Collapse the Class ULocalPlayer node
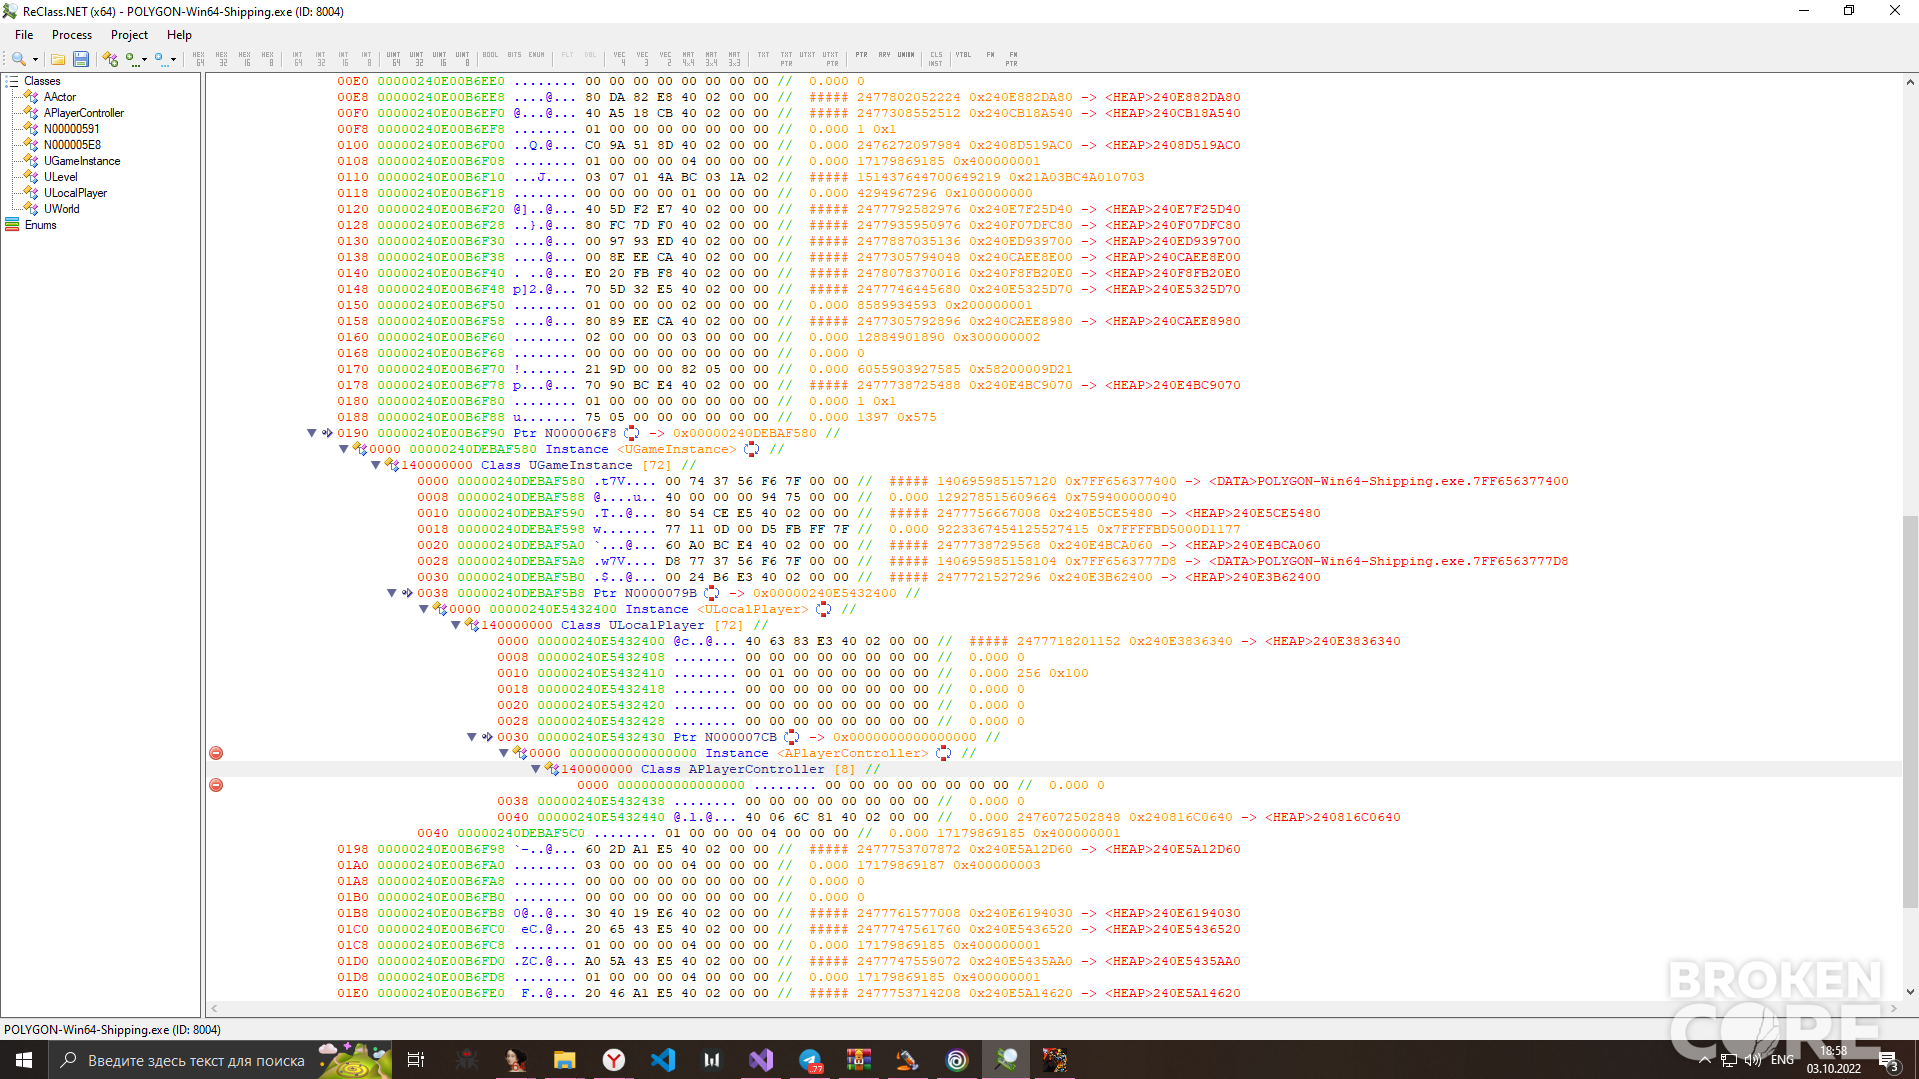Screen dimensions: 1919x1079 (456, 625)
